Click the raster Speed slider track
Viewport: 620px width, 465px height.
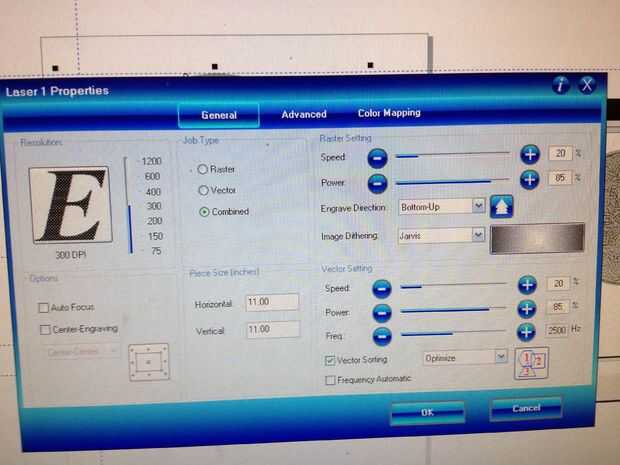click(453, 155)
